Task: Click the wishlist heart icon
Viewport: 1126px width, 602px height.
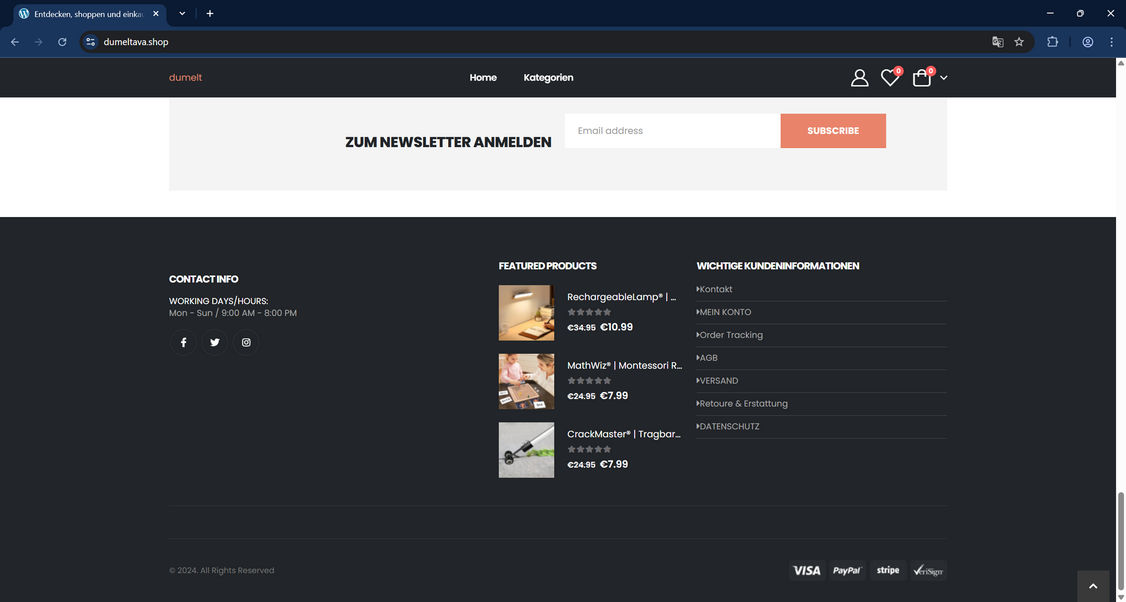Action: tap(889, 77)
